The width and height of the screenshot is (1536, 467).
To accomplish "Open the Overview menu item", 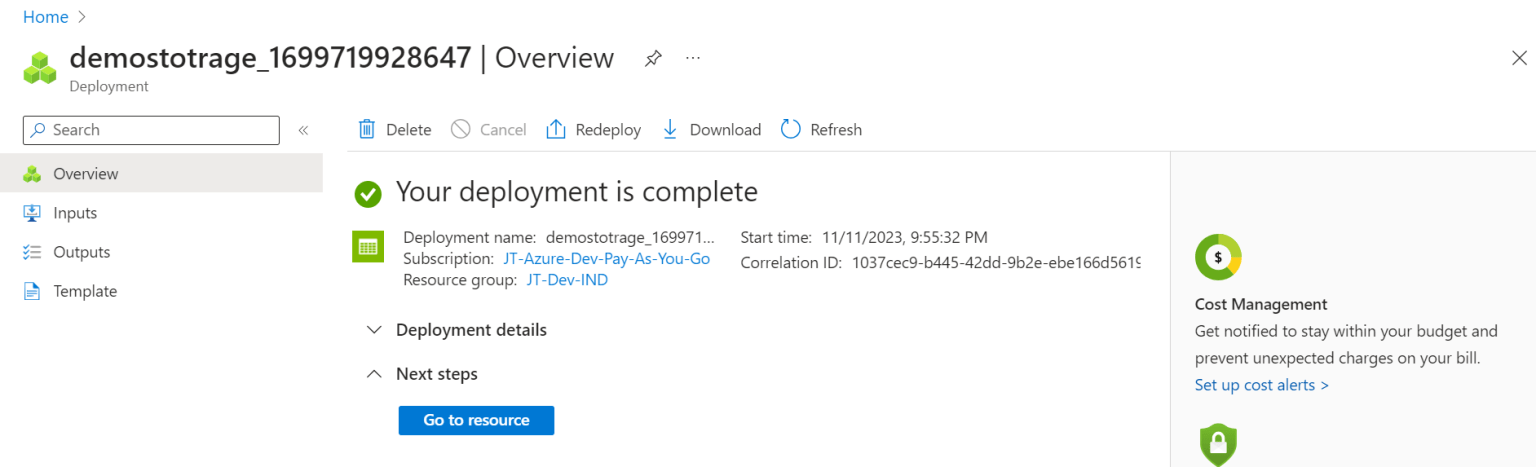I will (85, 174).
